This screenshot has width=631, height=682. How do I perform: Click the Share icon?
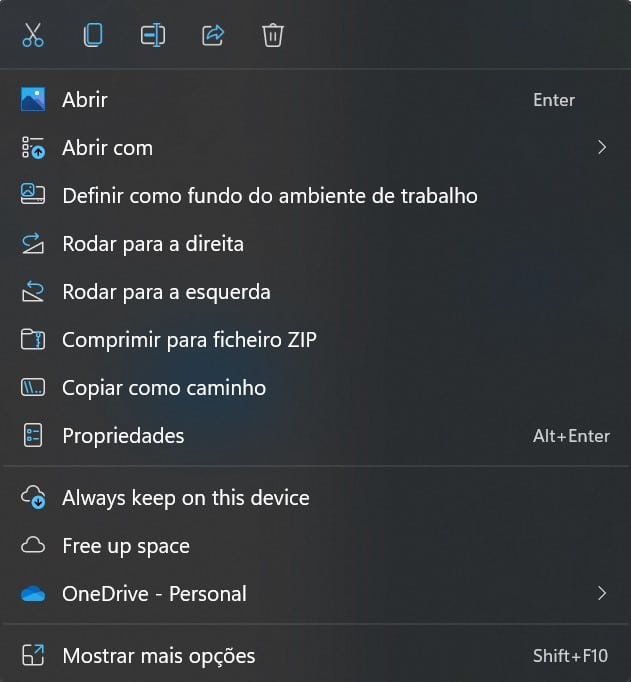[x=213, y=36]
